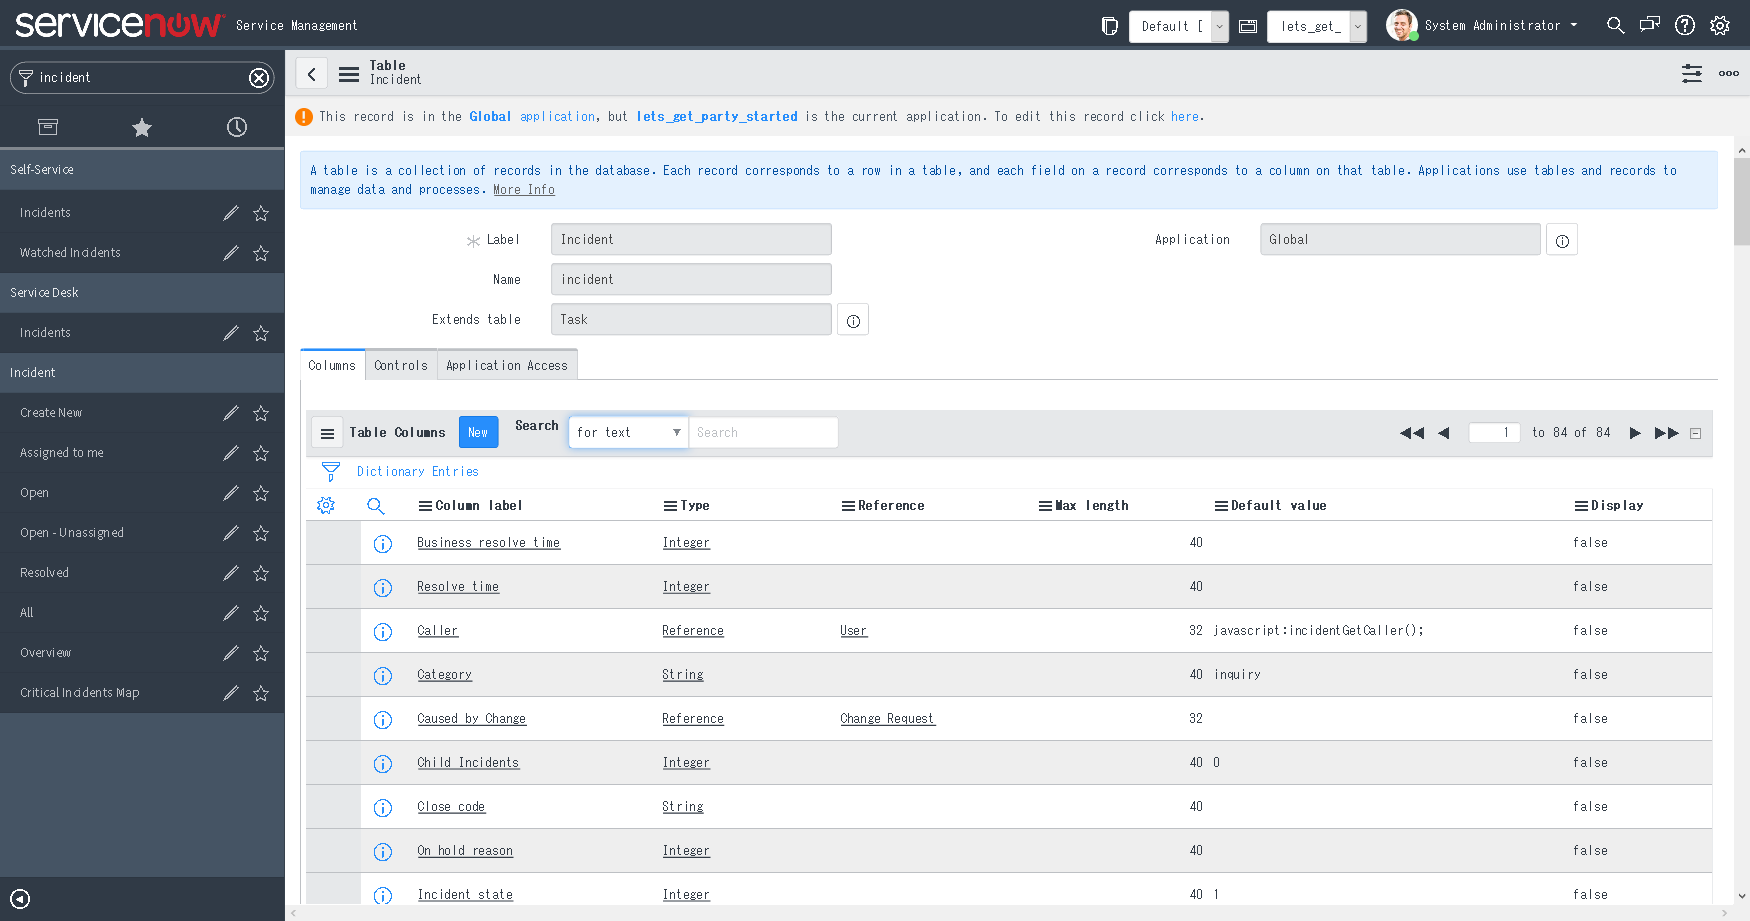Click the More Info link

pyautogui.click(x=523, y=189)
